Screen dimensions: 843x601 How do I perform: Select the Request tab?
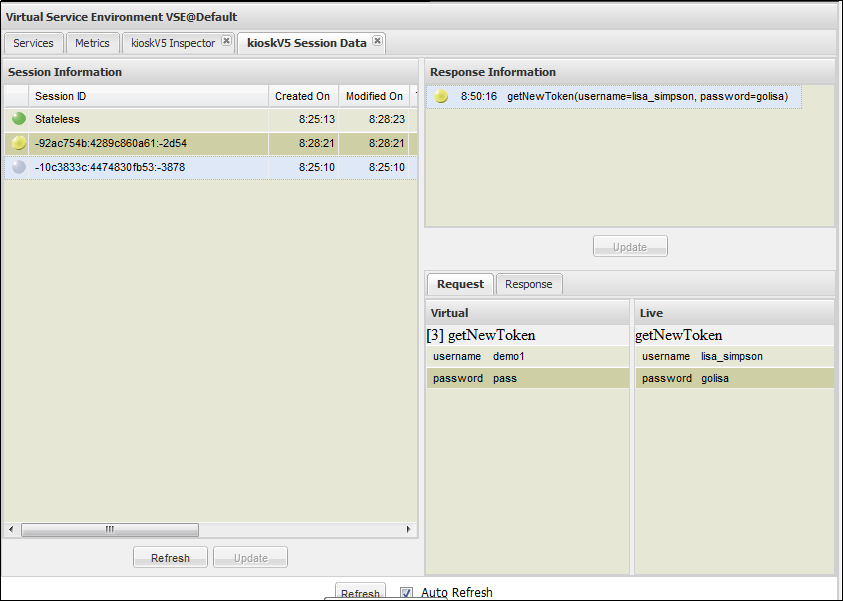(460, 284)
